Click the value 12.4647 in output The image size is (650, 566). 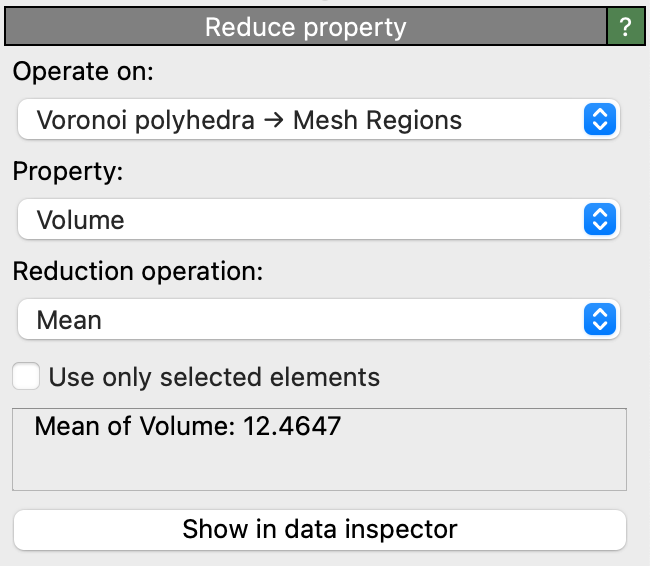[x=290, y=427]
